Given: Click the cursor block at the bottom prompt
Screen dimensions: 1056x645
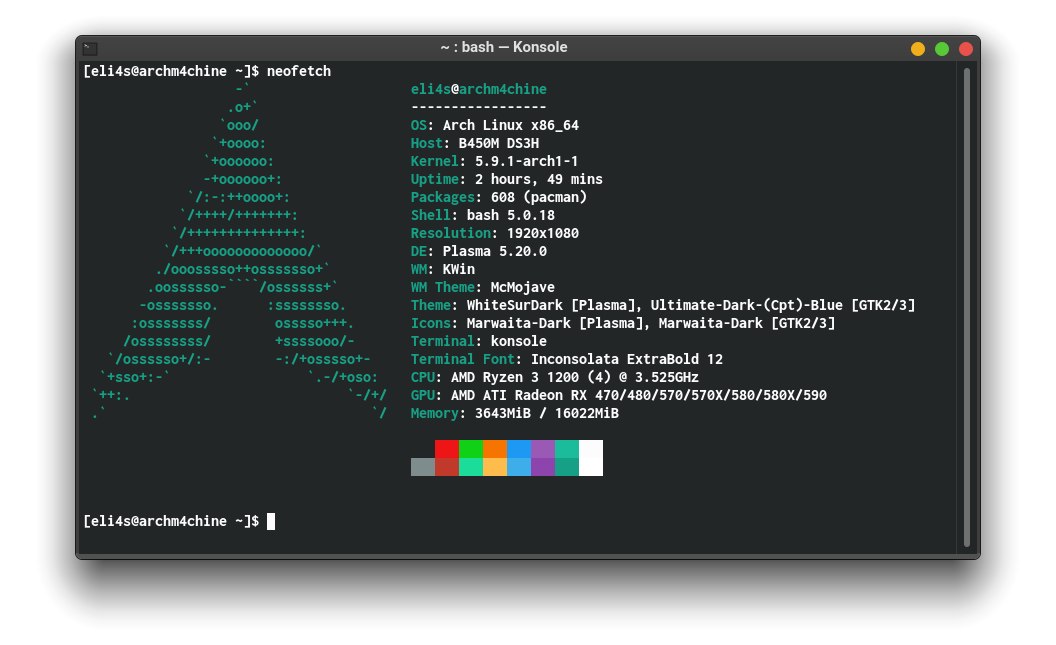Looking at the screenshot, I should pos(271,521).
